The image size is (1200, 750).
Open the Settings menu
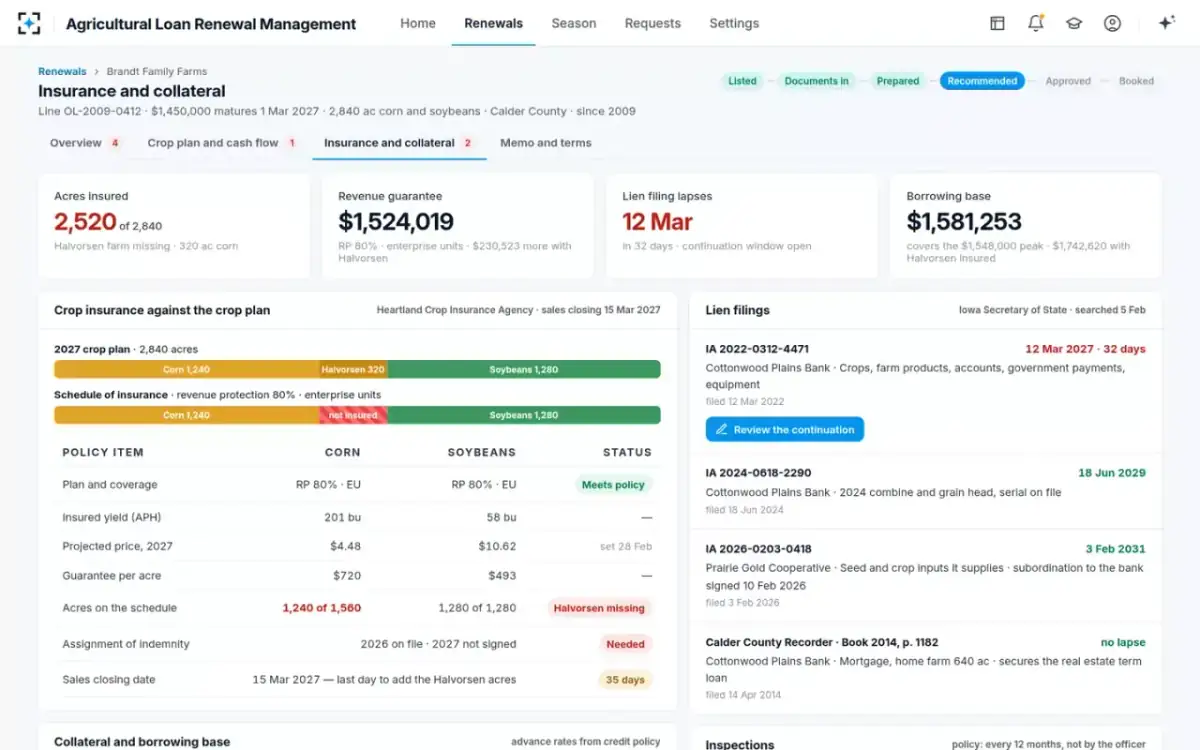(x=734, y=23)
